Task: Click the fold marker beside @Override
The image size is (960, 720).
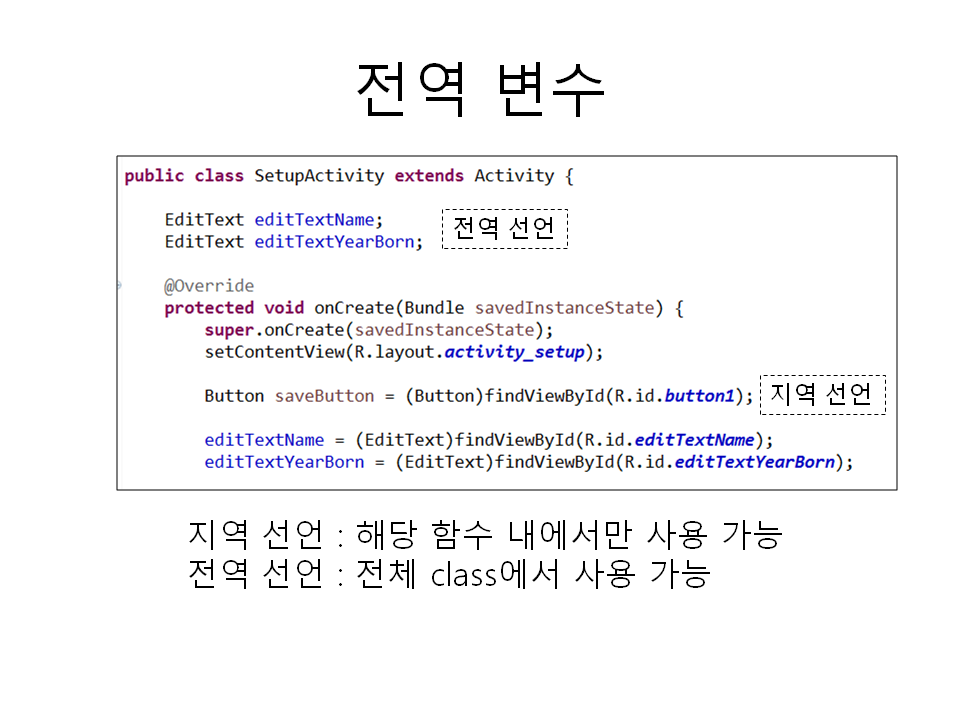Action: [120, 285]
